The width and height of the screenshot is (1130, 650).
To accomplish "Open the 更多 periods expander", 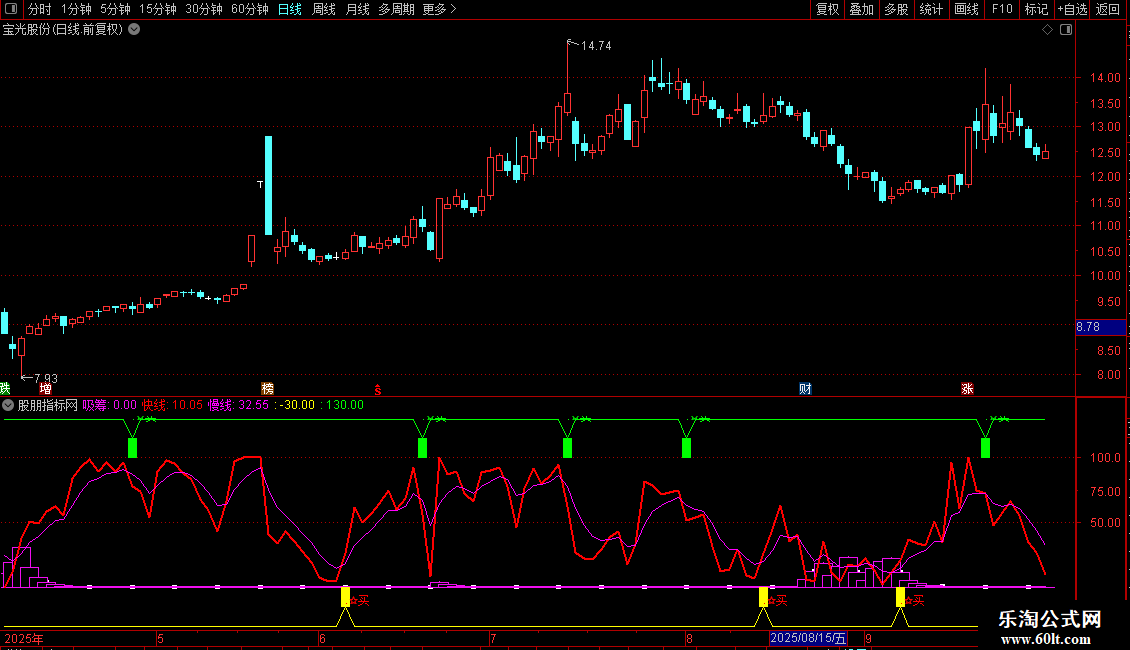I will pyautogui.click(x=439, y=9).
